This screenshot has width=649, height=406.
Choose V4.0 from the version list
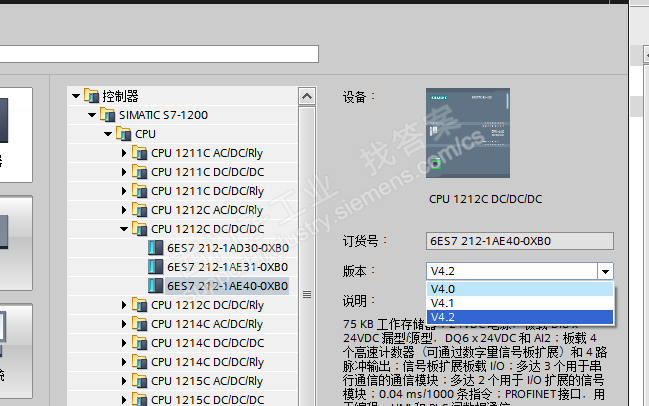(x=520, y=289)
